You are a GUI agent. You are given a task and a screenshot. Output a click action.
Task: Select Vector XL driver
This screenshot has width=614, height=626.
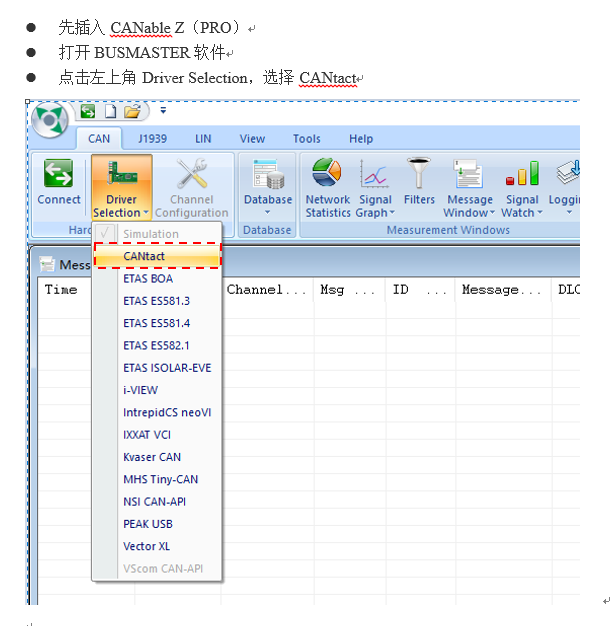157,546
